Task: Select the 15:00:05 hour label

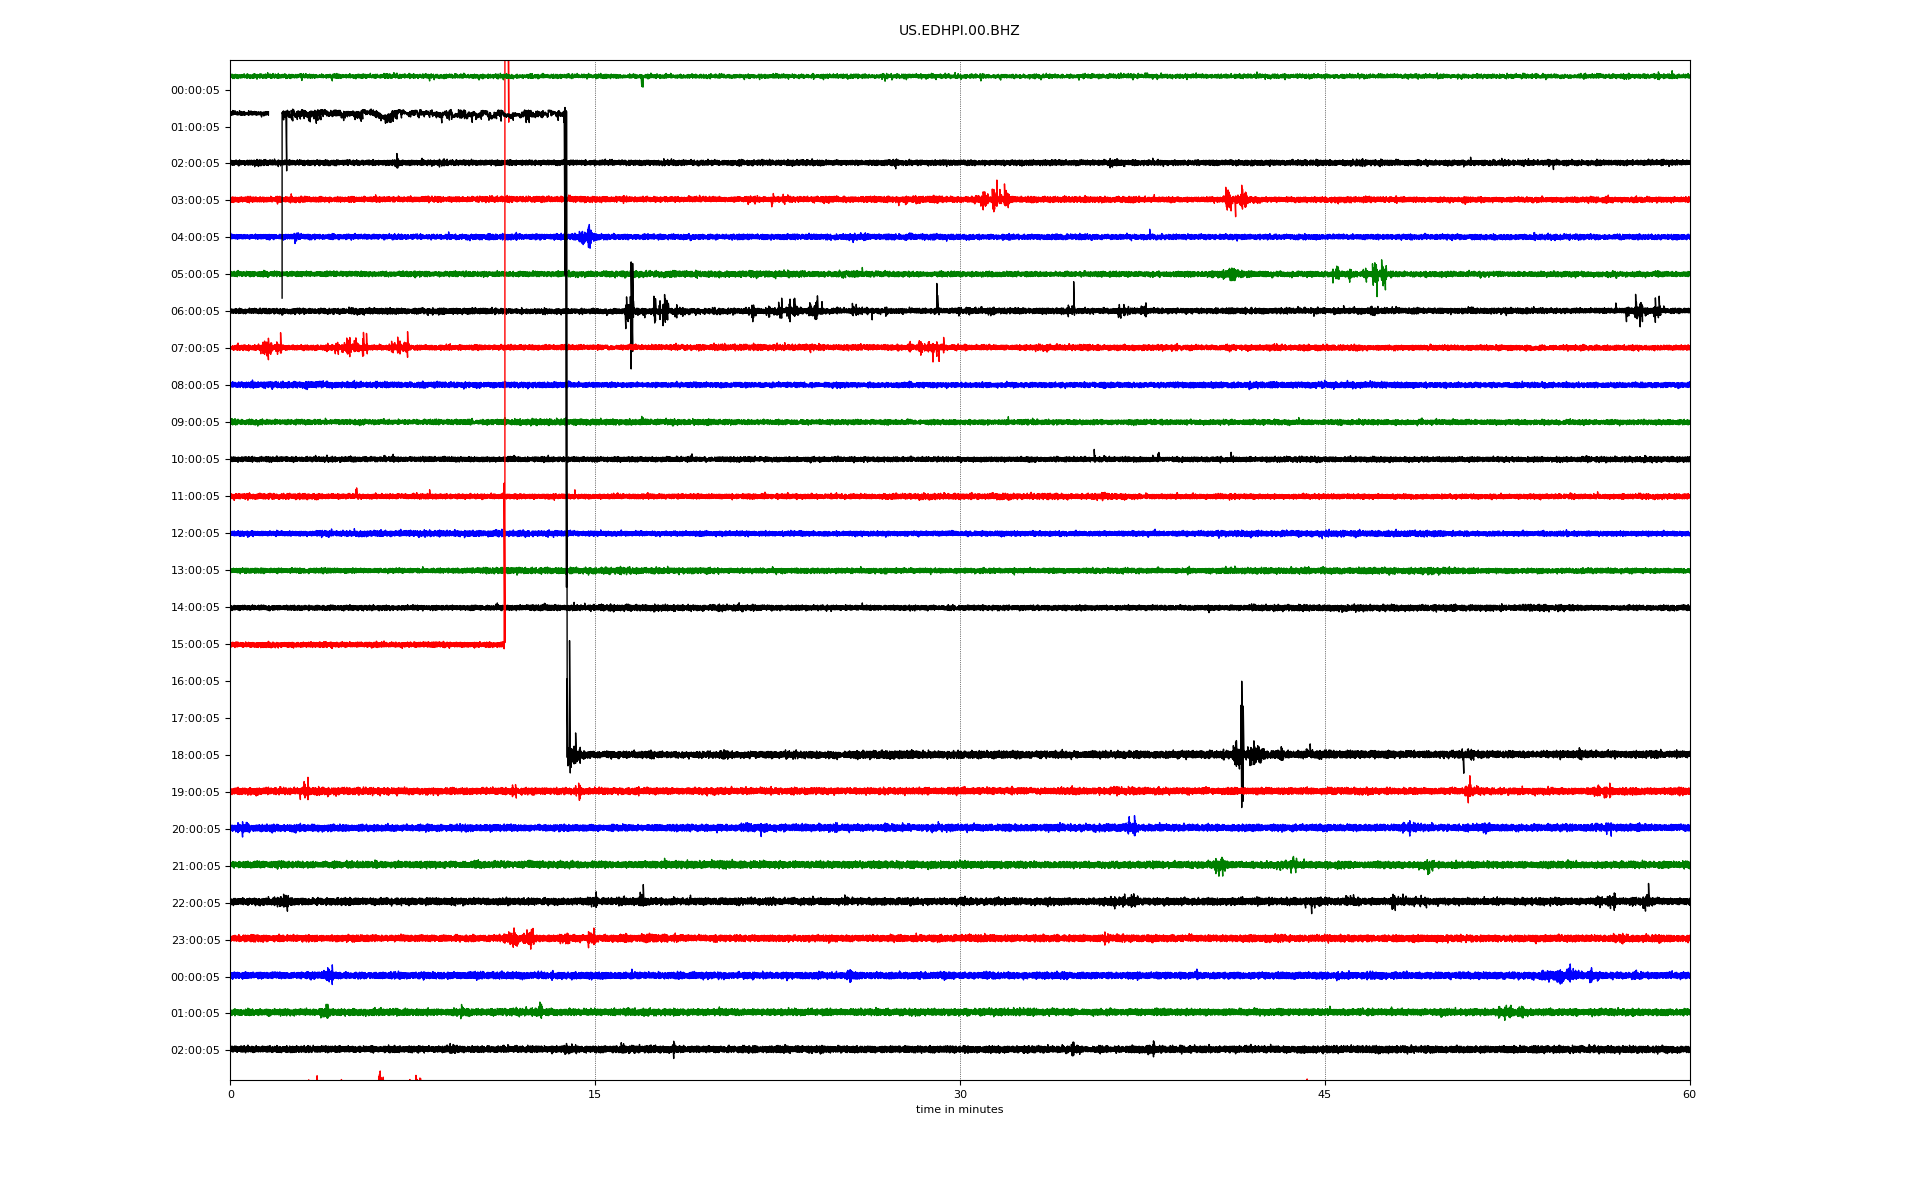Action: pos(195,645)
